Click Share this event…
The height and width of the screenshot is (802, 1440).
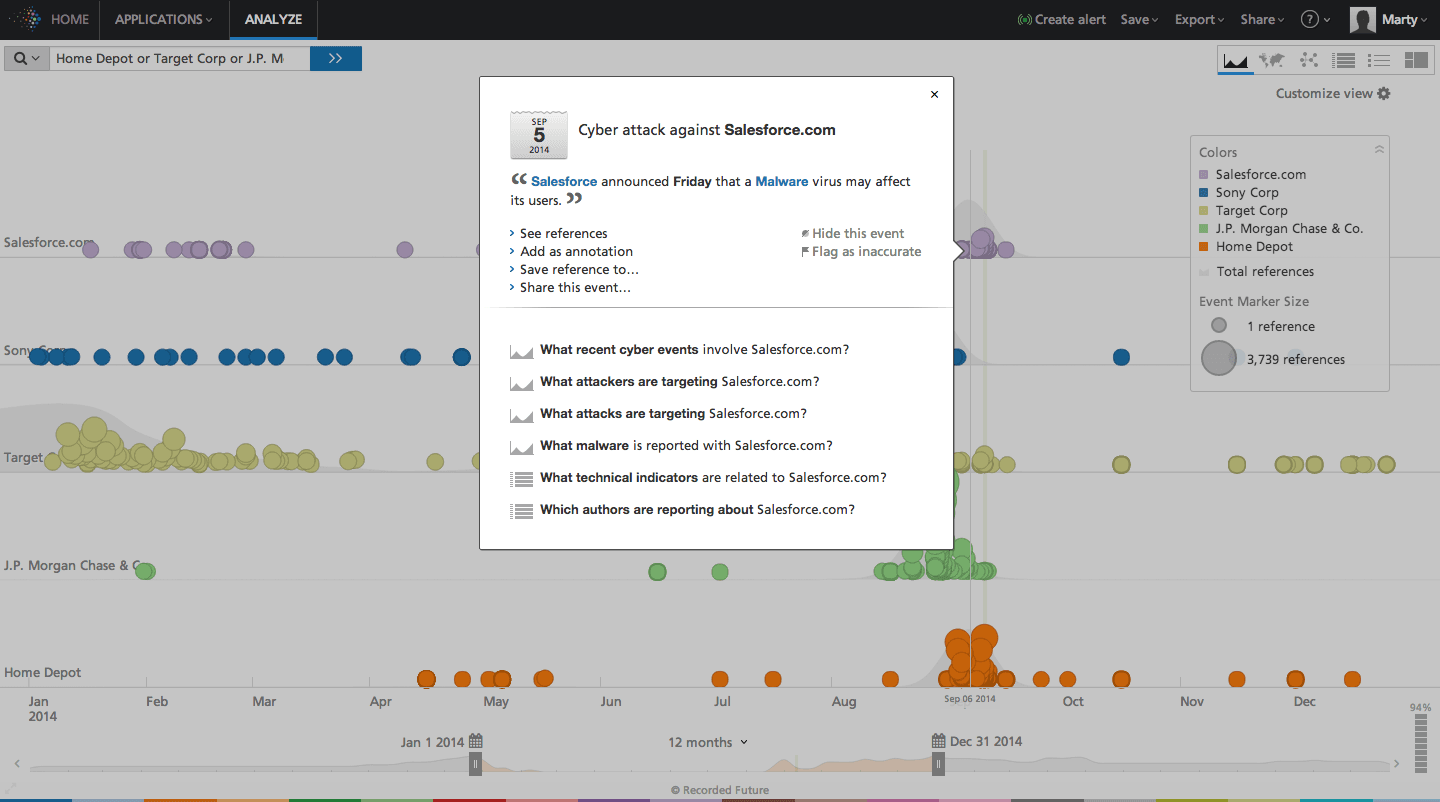(575, 287)
